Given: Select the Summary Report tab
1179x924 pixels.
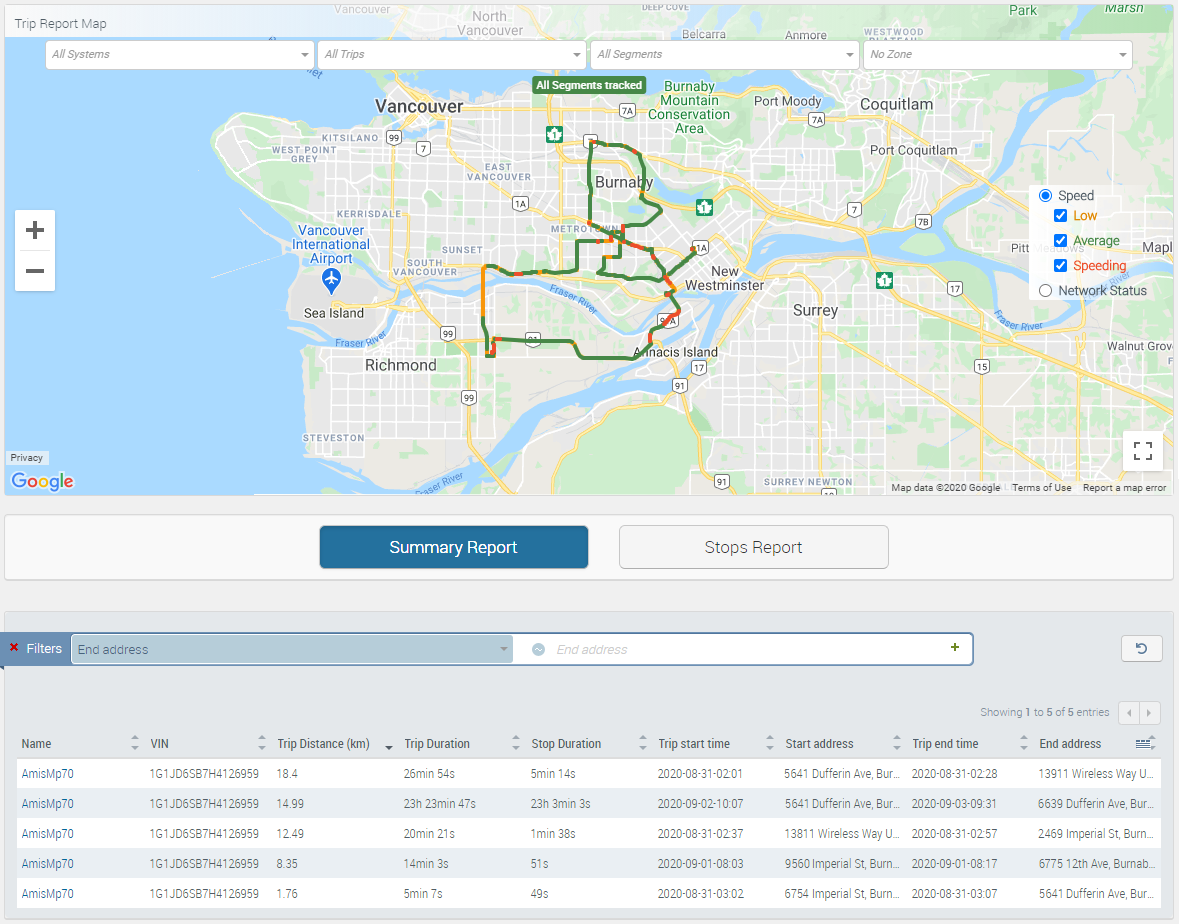Looking at the screenshot, I should (453, 547).
